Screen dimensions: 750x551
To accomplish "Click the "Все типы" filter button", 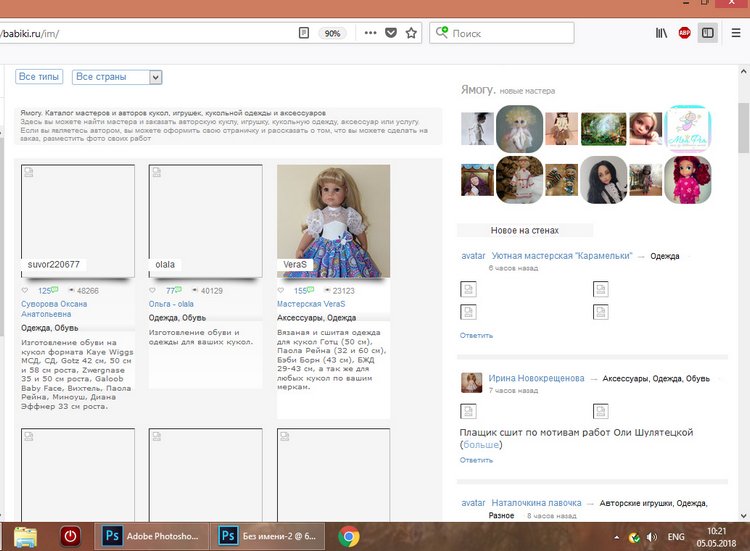I will tap(40, 77).
